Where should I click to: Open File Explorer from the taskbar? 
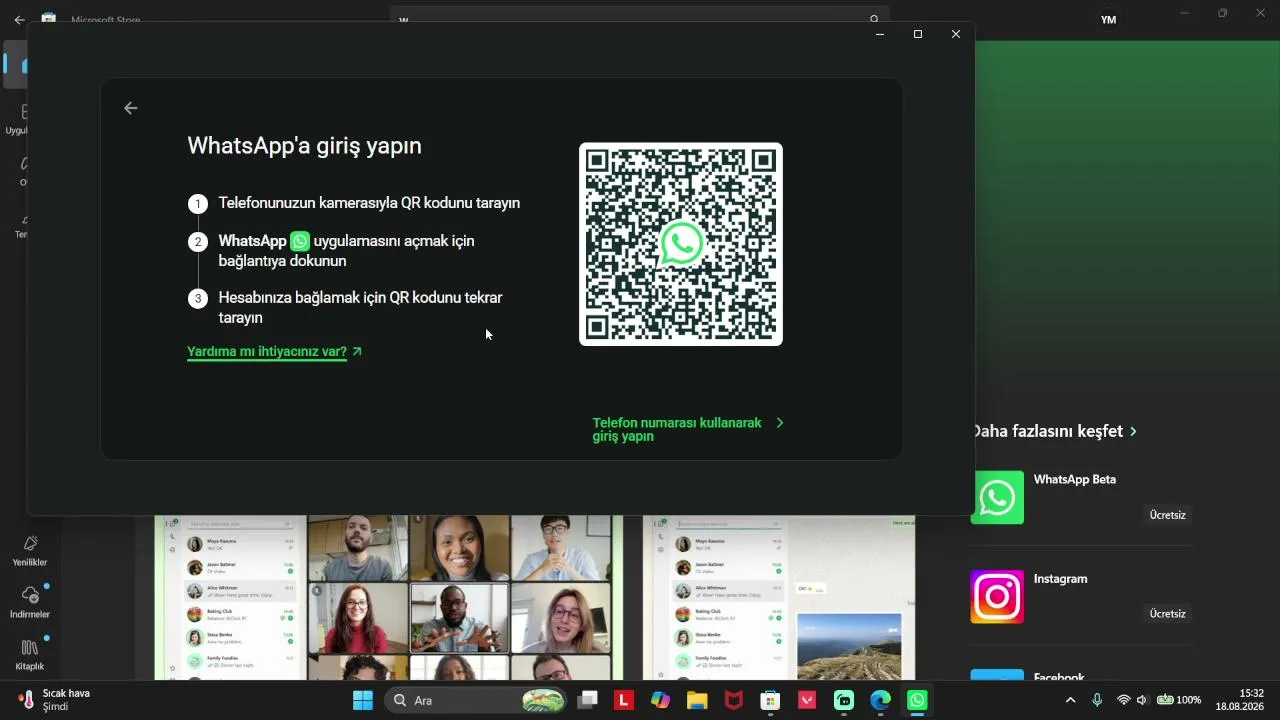point(697,700)
